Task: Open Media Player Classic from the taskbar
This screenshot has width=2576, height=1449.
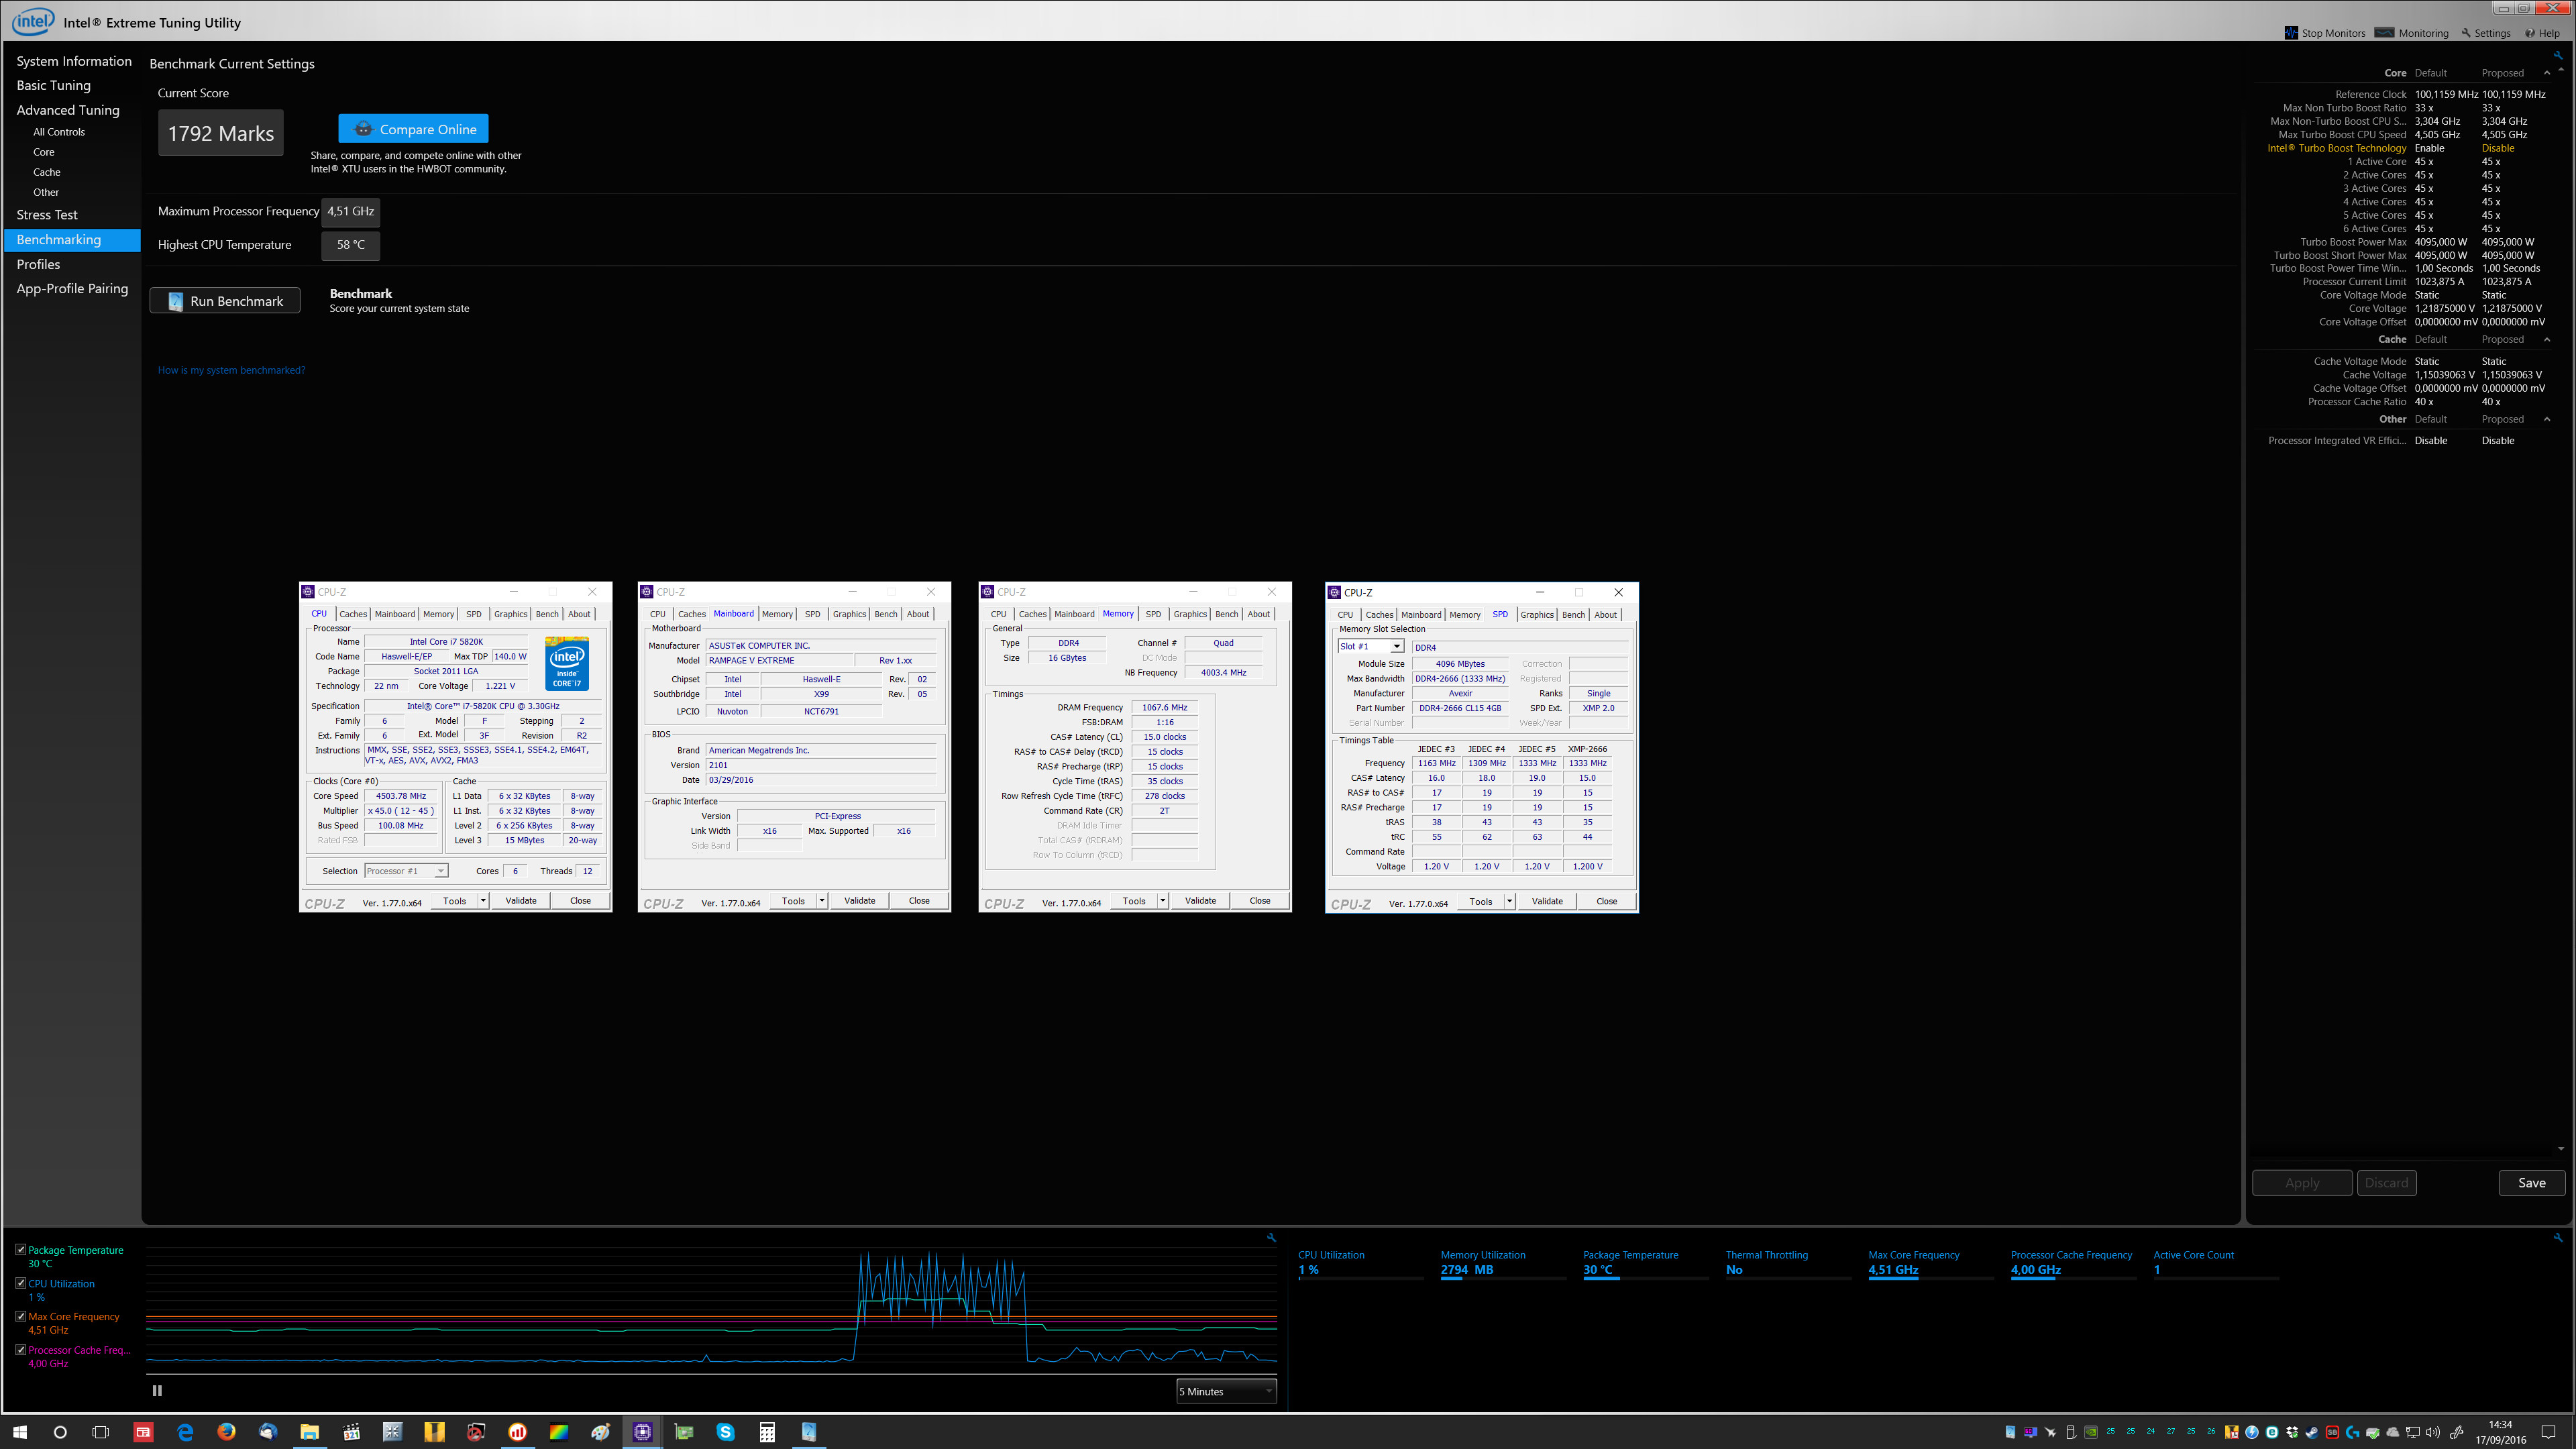Action: point(351,1432)
